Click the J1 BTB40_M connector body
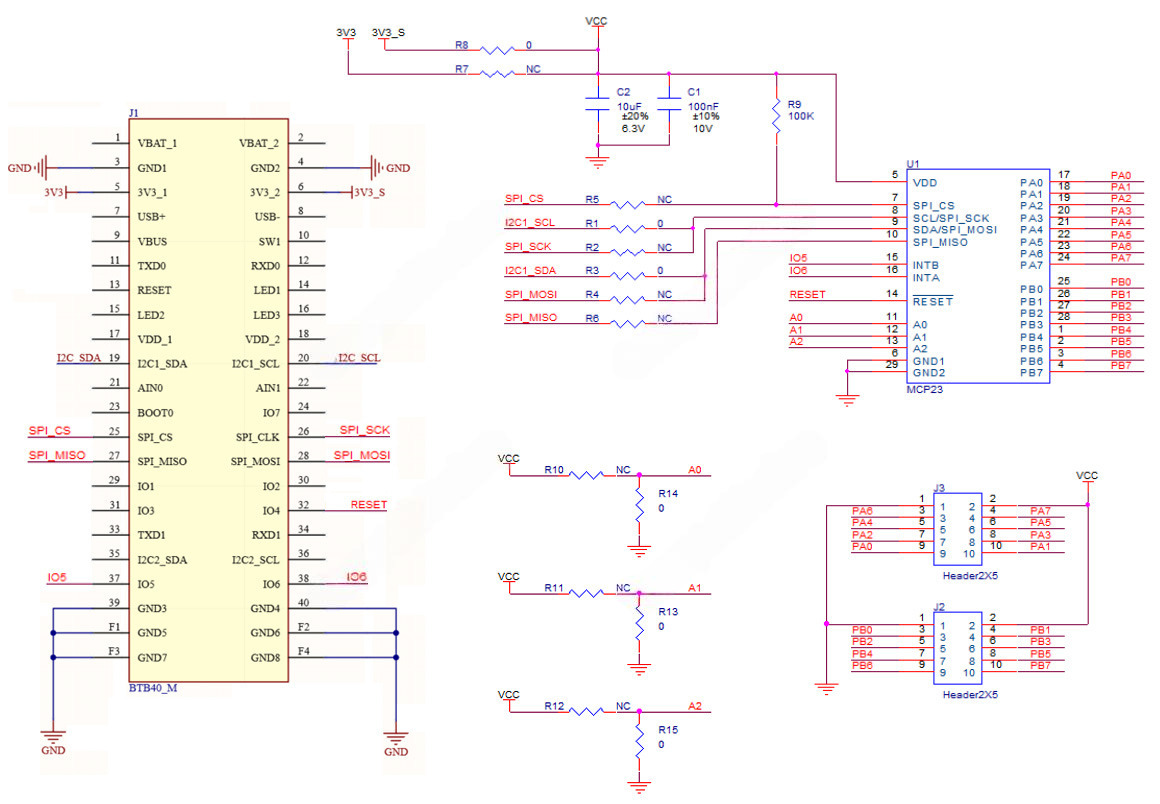 pos(205,400)
